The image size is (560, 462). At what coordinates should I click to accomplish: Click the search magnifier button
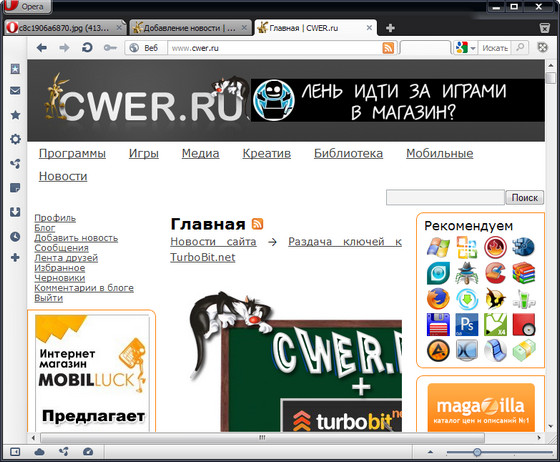tap(520, 47)
